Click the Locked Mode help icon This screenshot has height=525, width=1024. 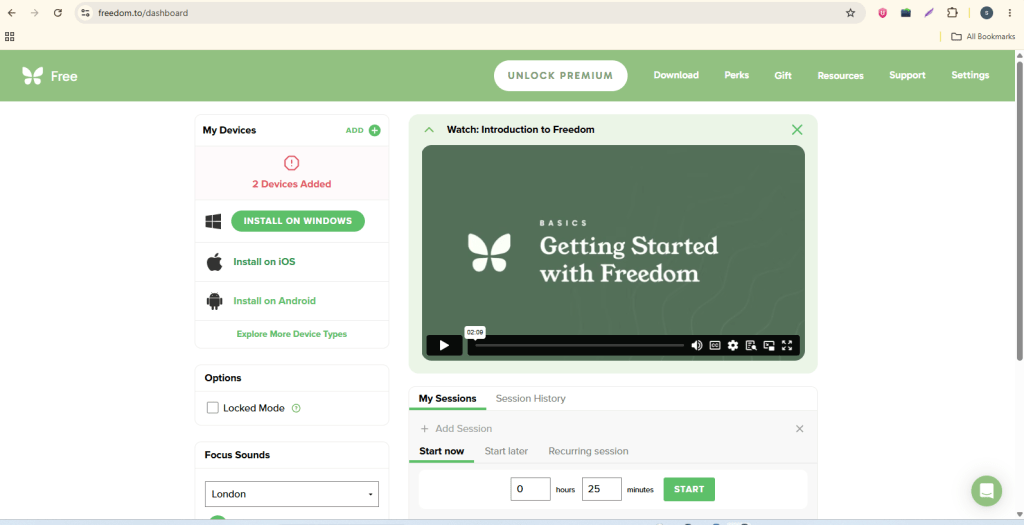[x=296, y=408]
